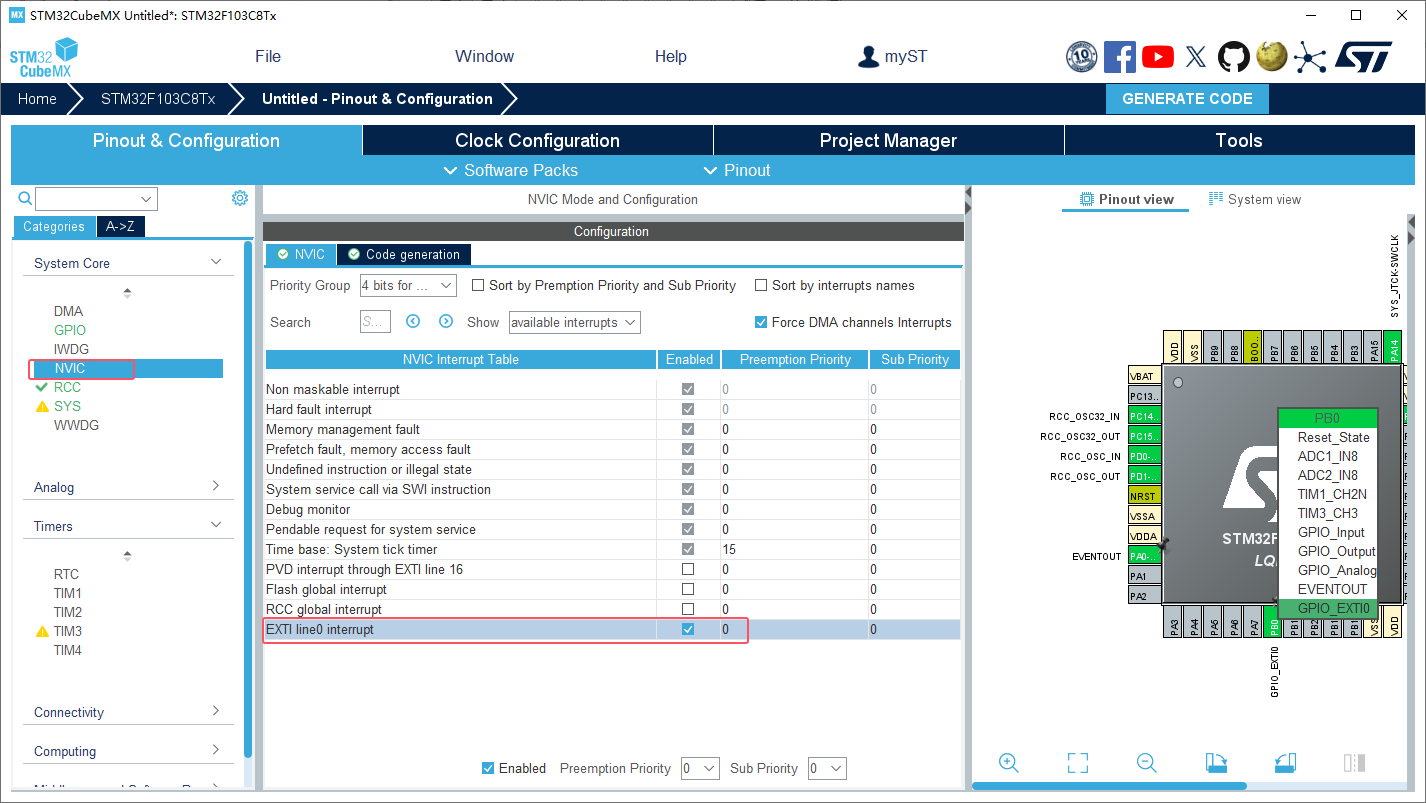Switch to Clock Configuration tab
The image size is (1426, 803).
[x=538, y=140]
